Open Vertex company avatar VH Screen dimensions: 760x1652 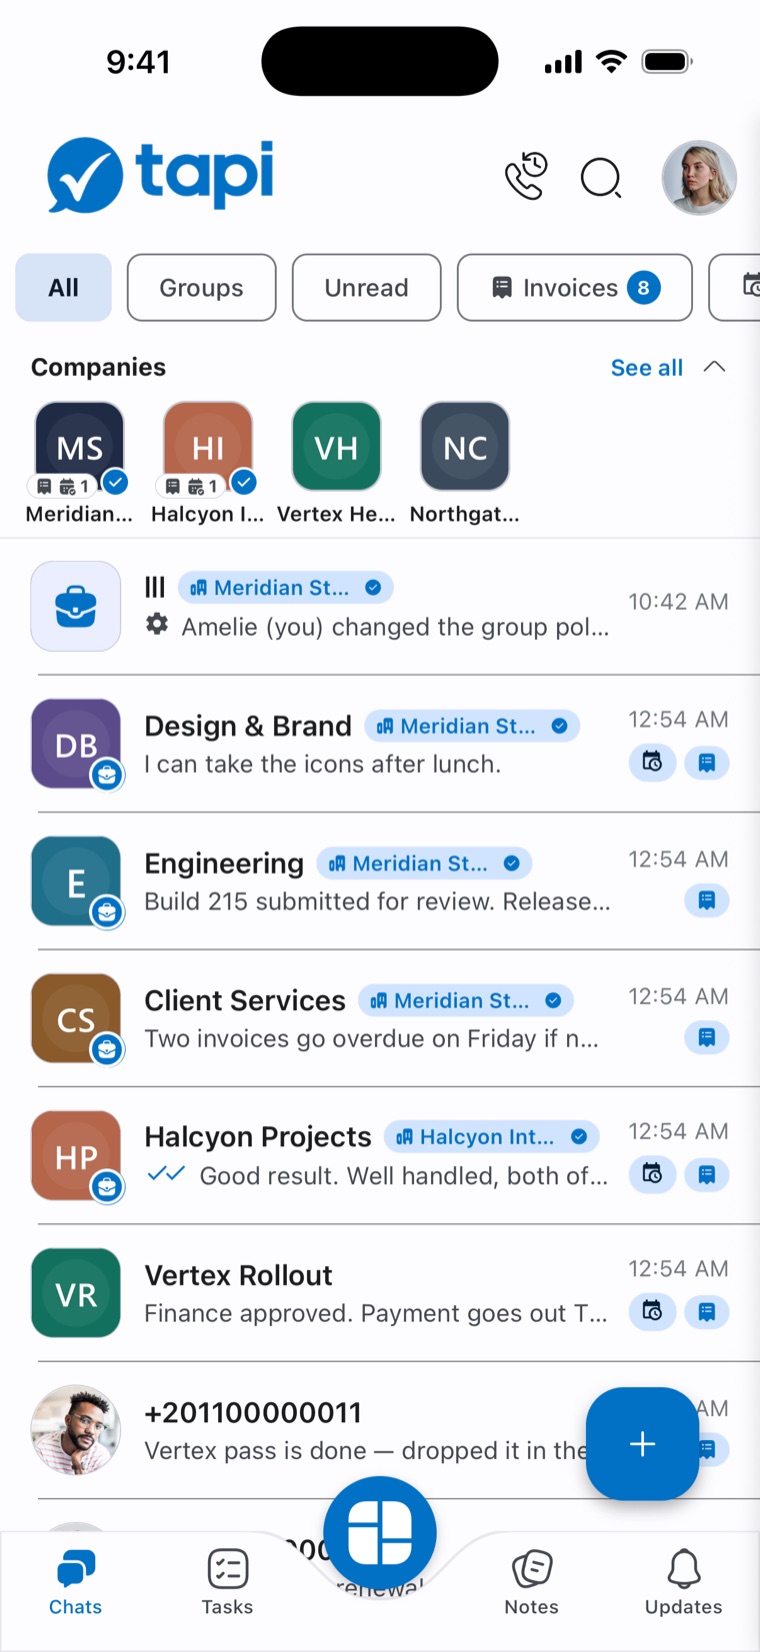pos(336,446)
